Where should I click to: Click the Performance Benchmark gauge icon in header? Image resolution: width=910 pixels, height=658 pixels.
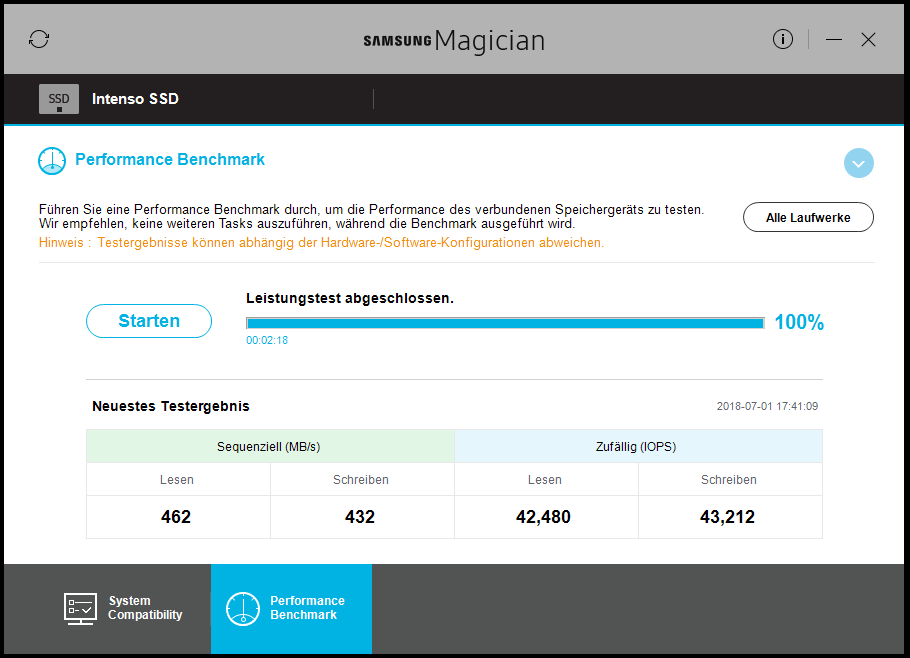click(x=52, y=161)
